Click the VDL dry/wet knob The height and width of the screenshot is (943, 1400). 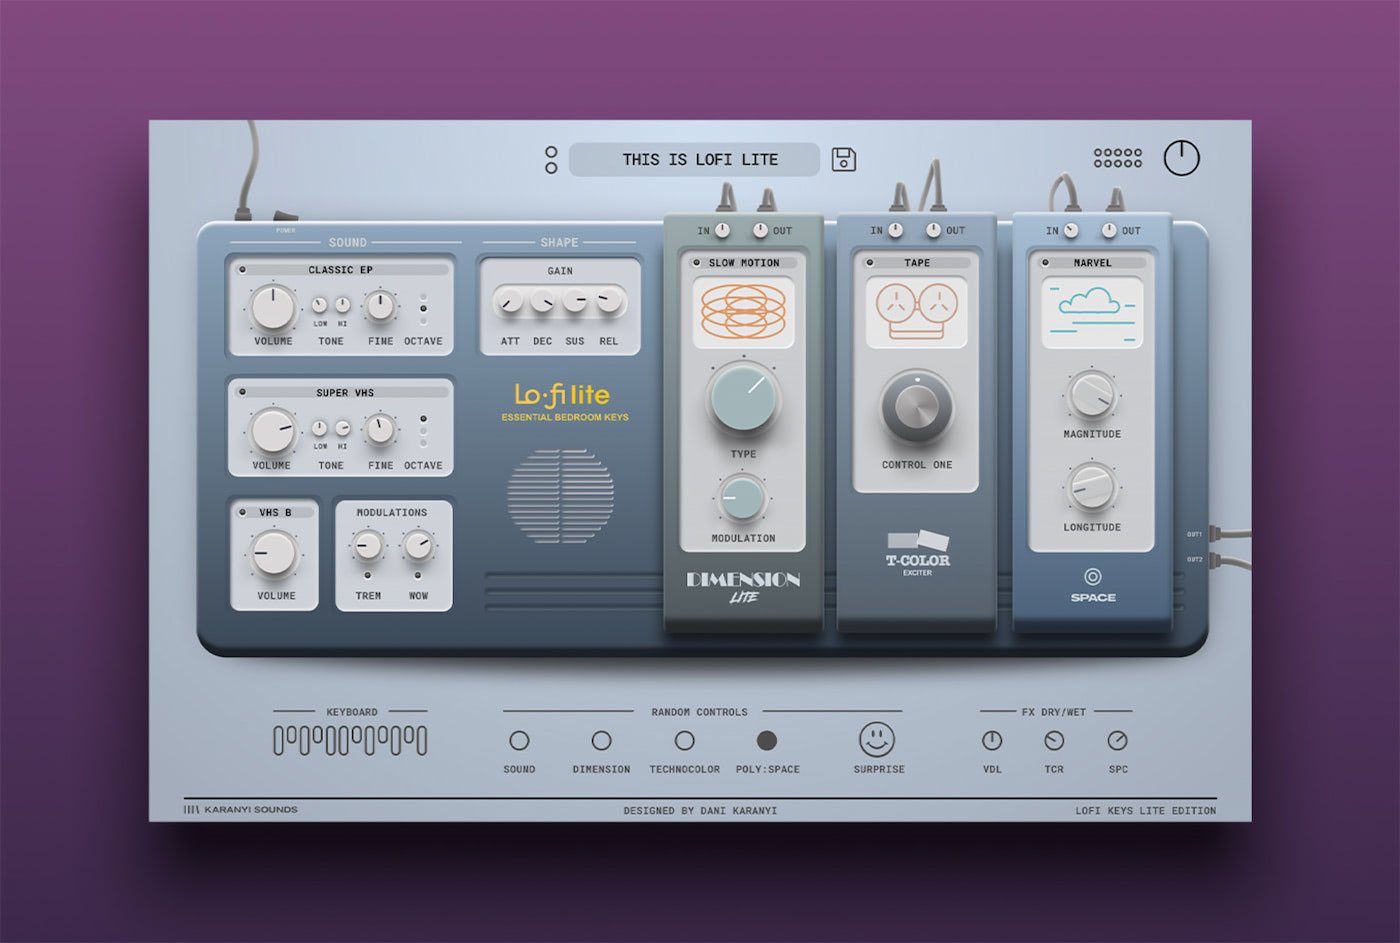click(992, 741)
